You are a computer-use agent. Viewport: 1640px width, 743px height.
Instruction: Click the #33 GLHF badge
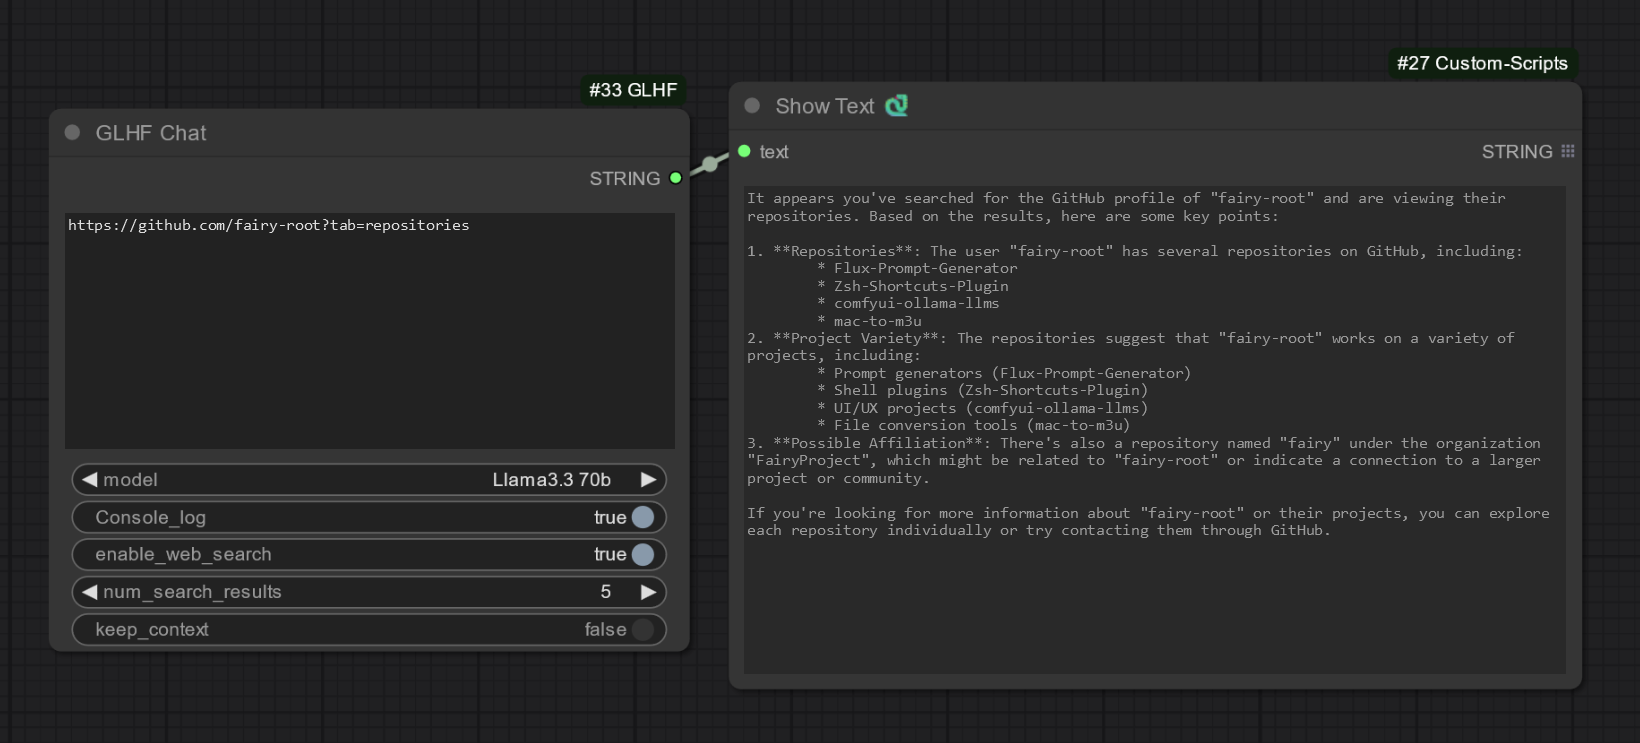633,90
